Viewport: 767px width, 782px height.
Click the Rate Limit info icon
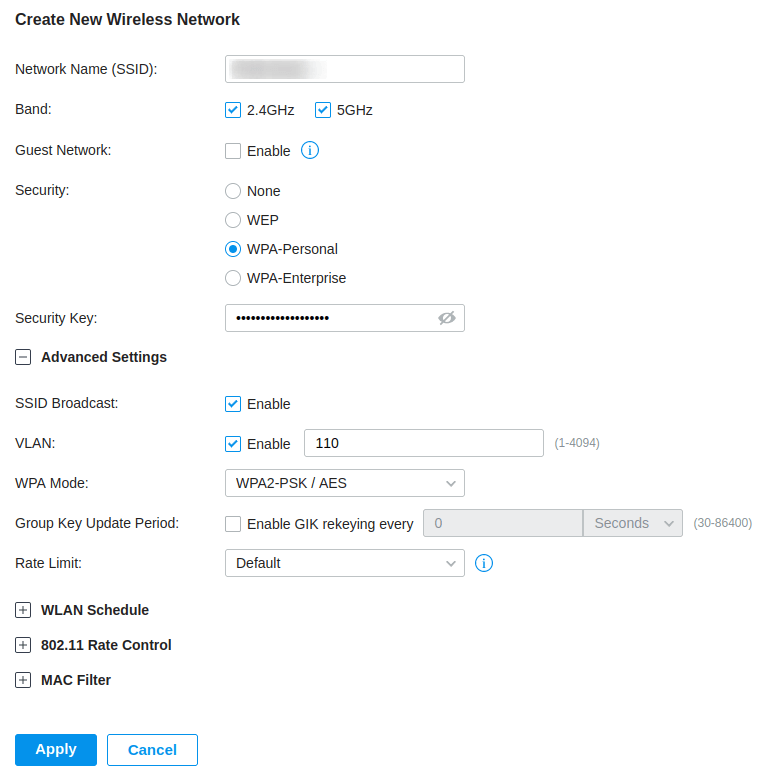click(x=484, y=563)
